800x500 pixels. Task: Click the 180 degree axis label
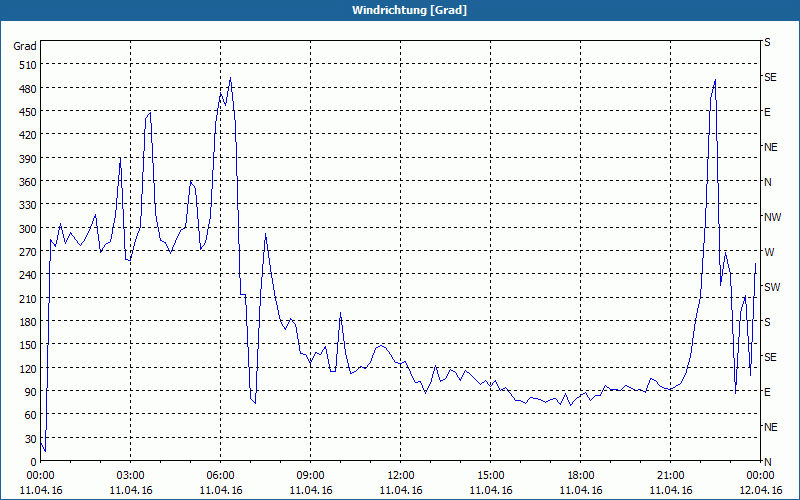tap(28, 322)
